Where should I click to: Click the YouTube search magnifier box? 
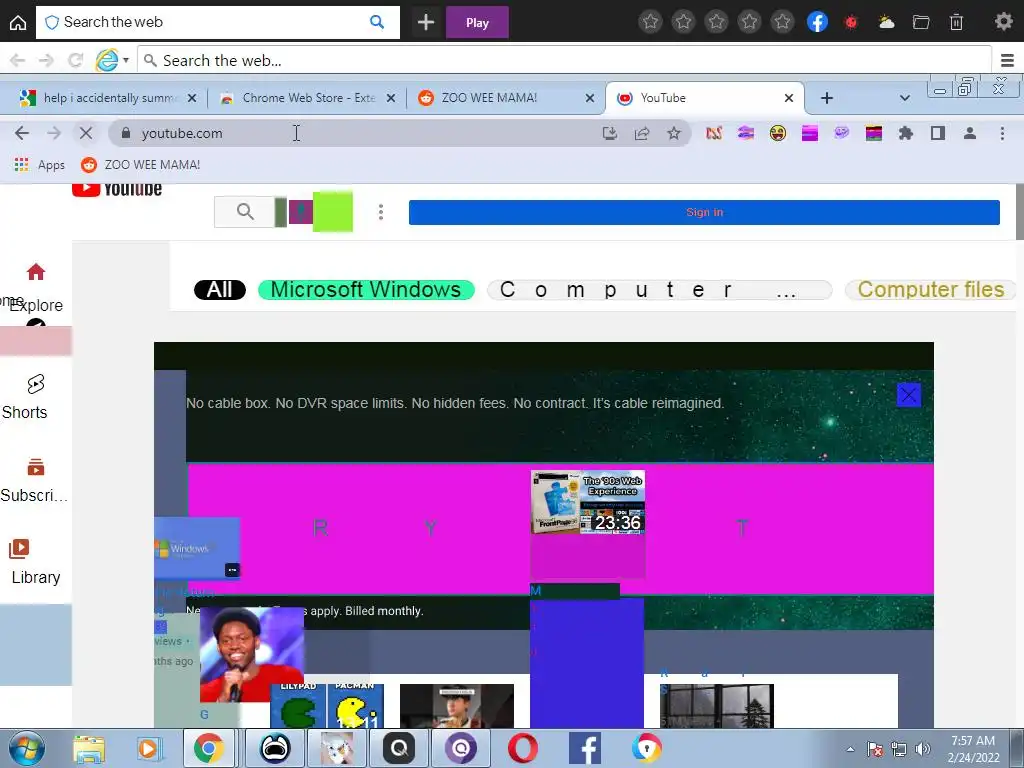tap(245, 212)
